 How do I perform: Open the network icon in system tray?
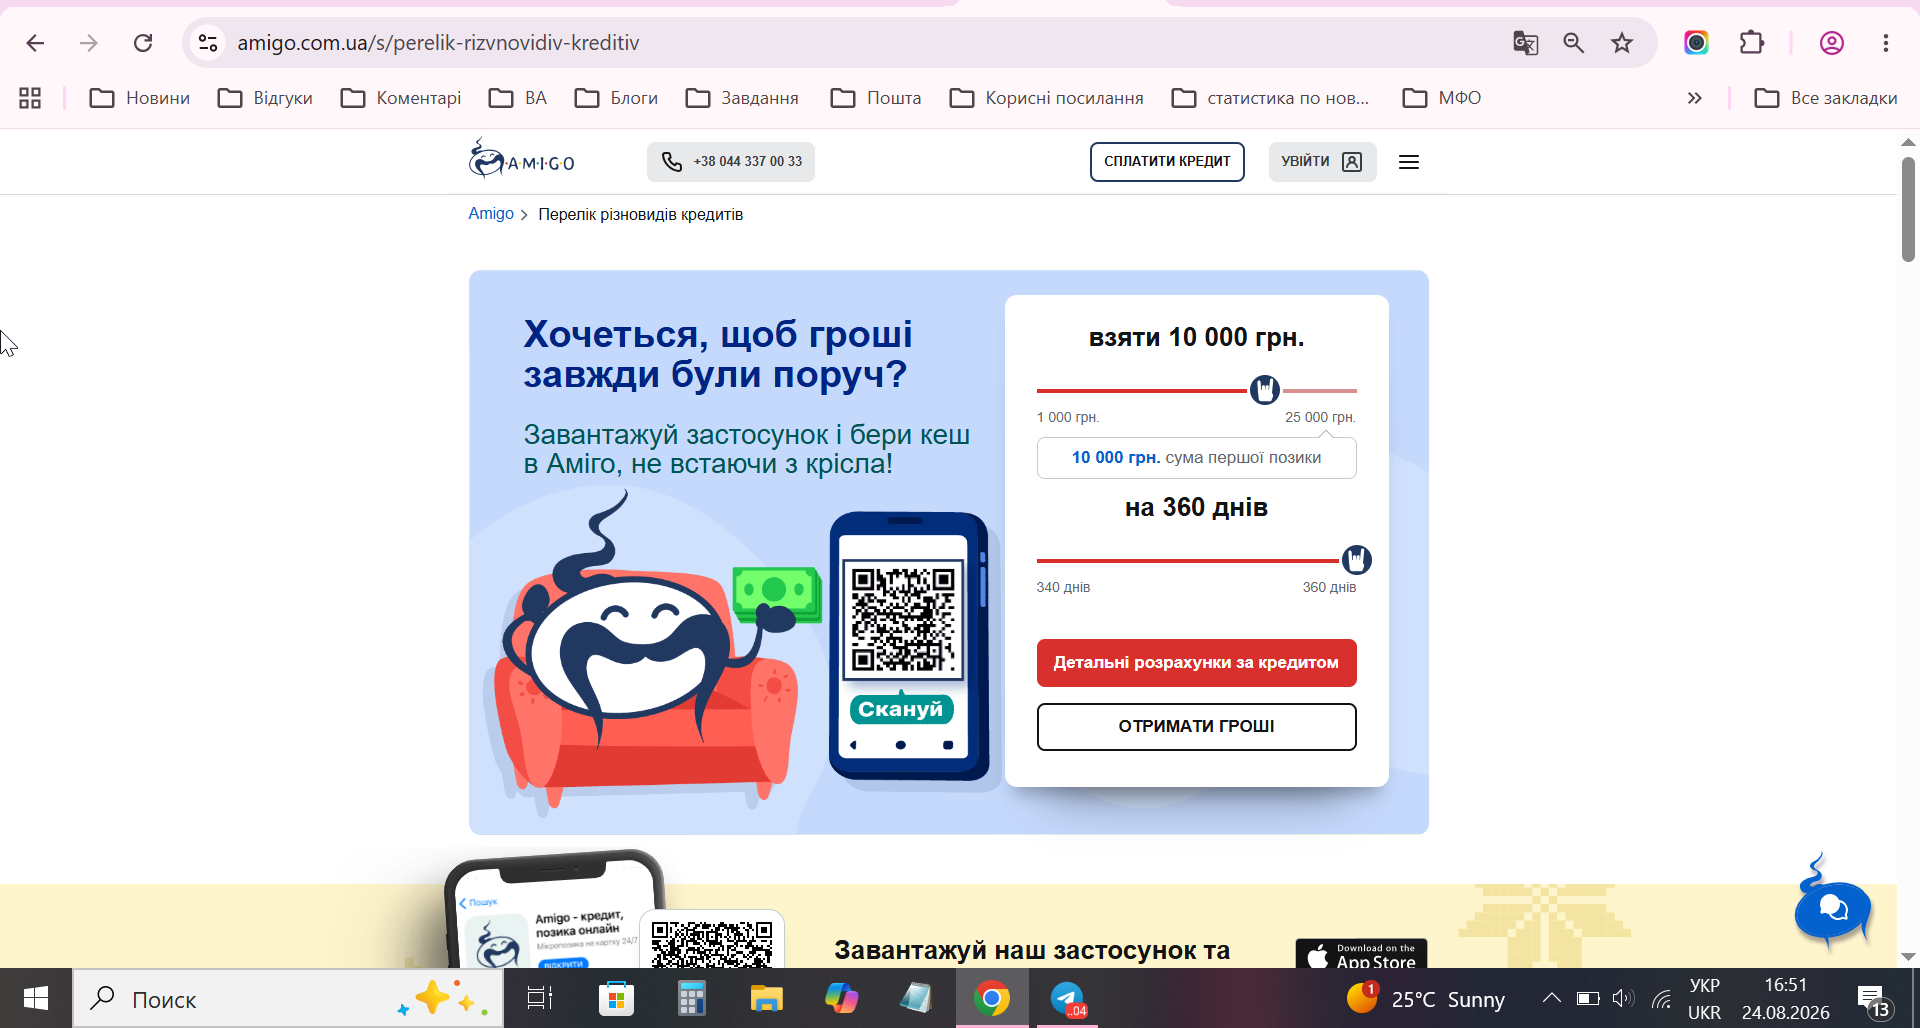click(x=1661, y=998)
